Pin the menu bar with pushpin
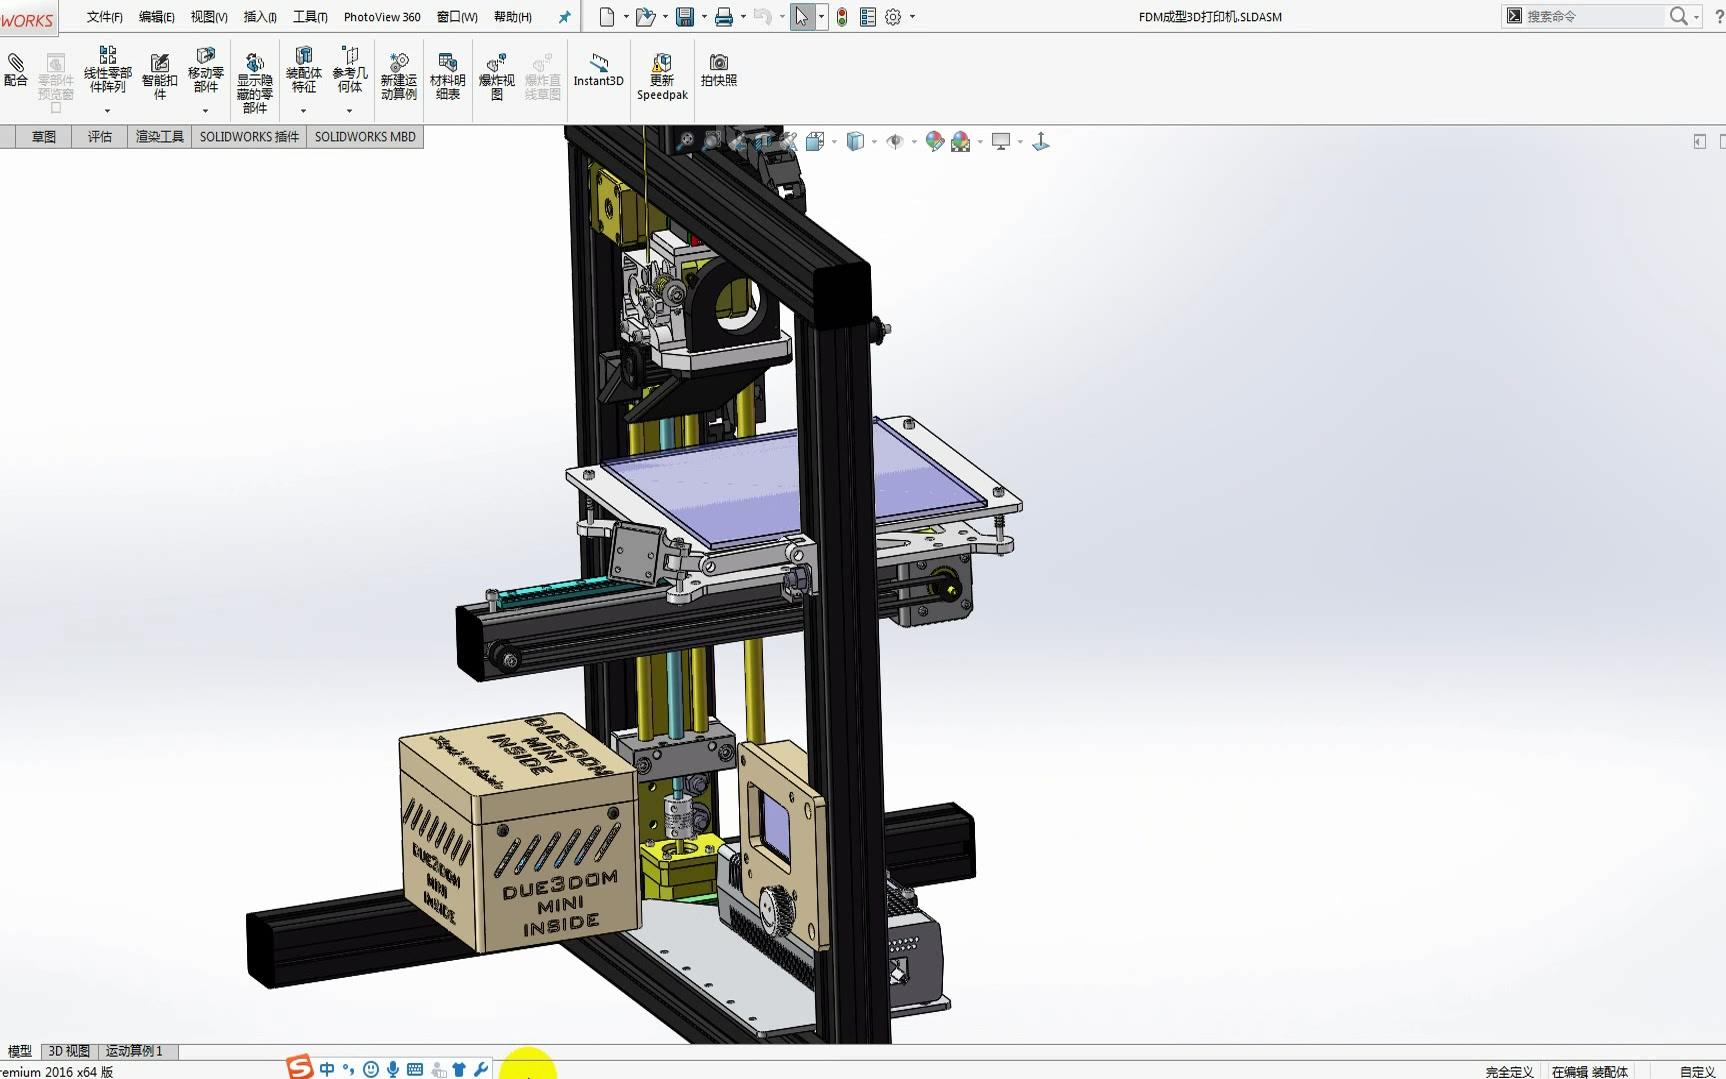 point(564,17)
